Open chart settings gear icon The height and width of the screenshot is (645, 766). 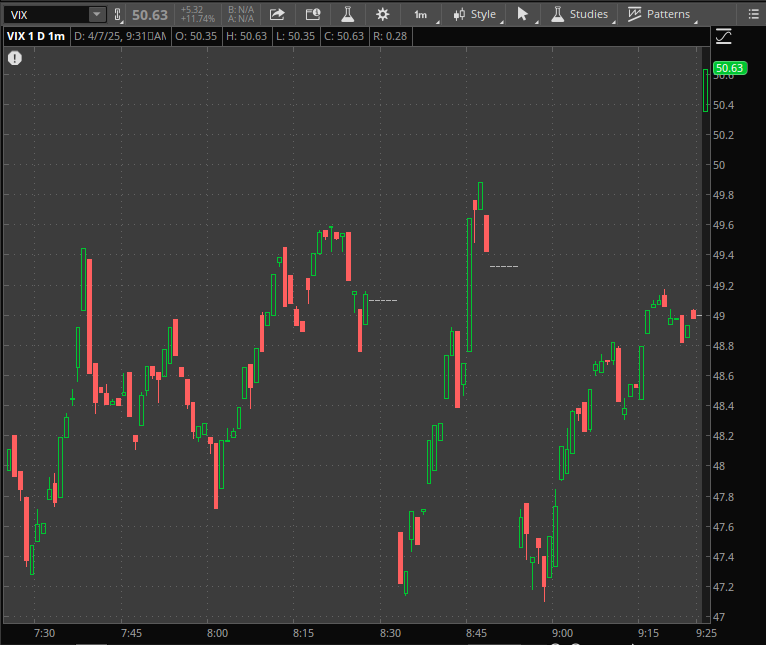pyautogui.click(x=383, y=15)
